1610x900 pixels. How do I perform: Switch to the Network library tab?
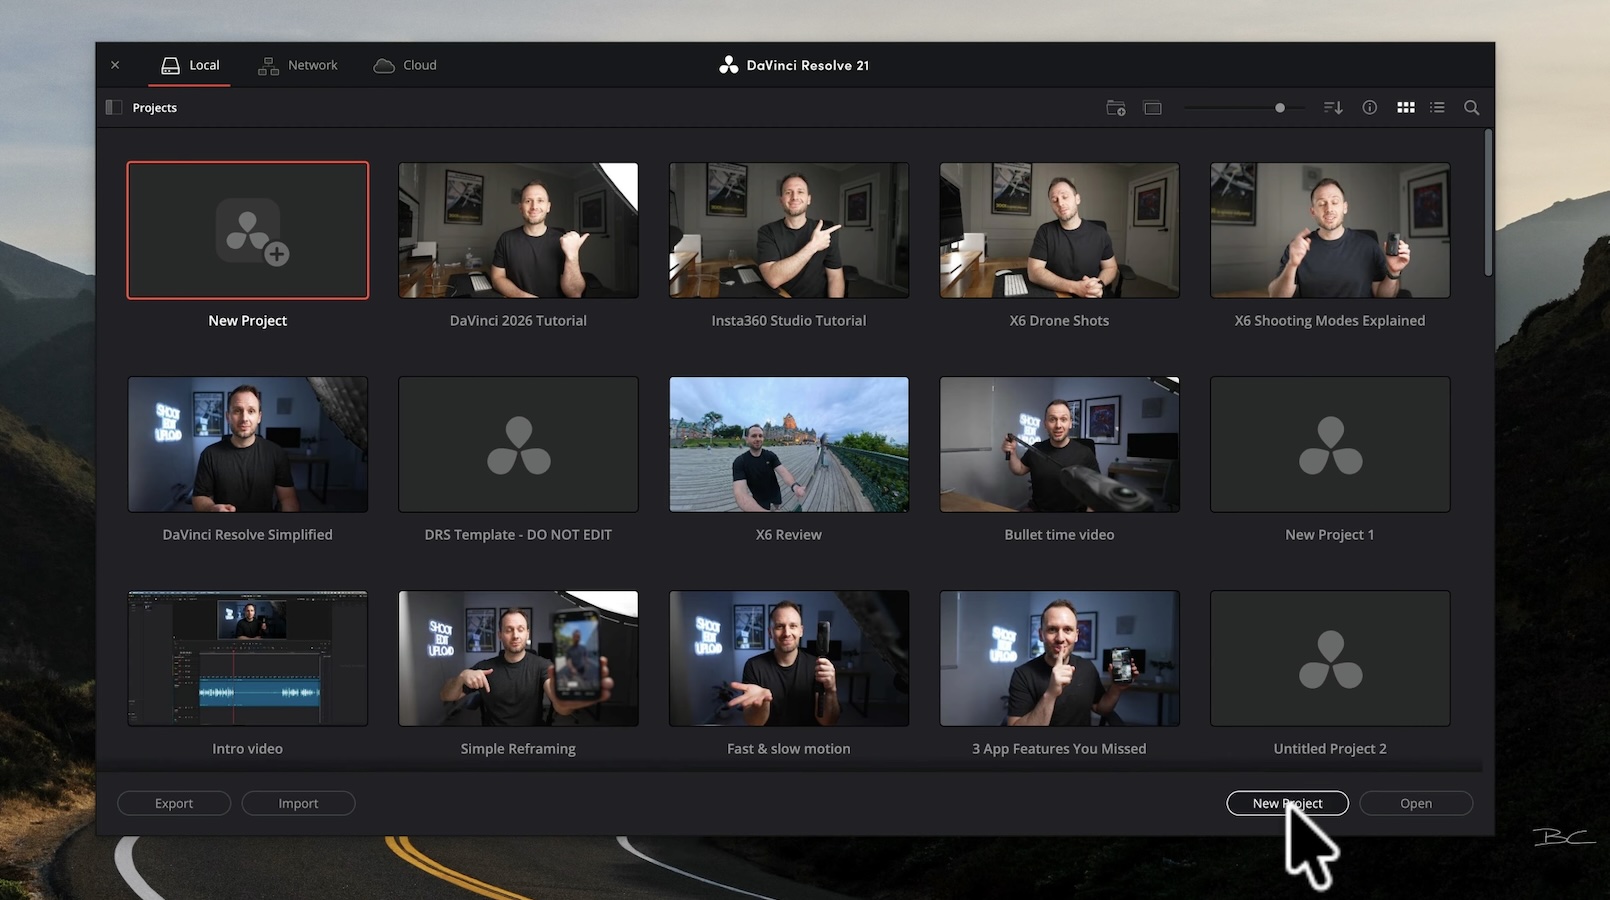298,65
